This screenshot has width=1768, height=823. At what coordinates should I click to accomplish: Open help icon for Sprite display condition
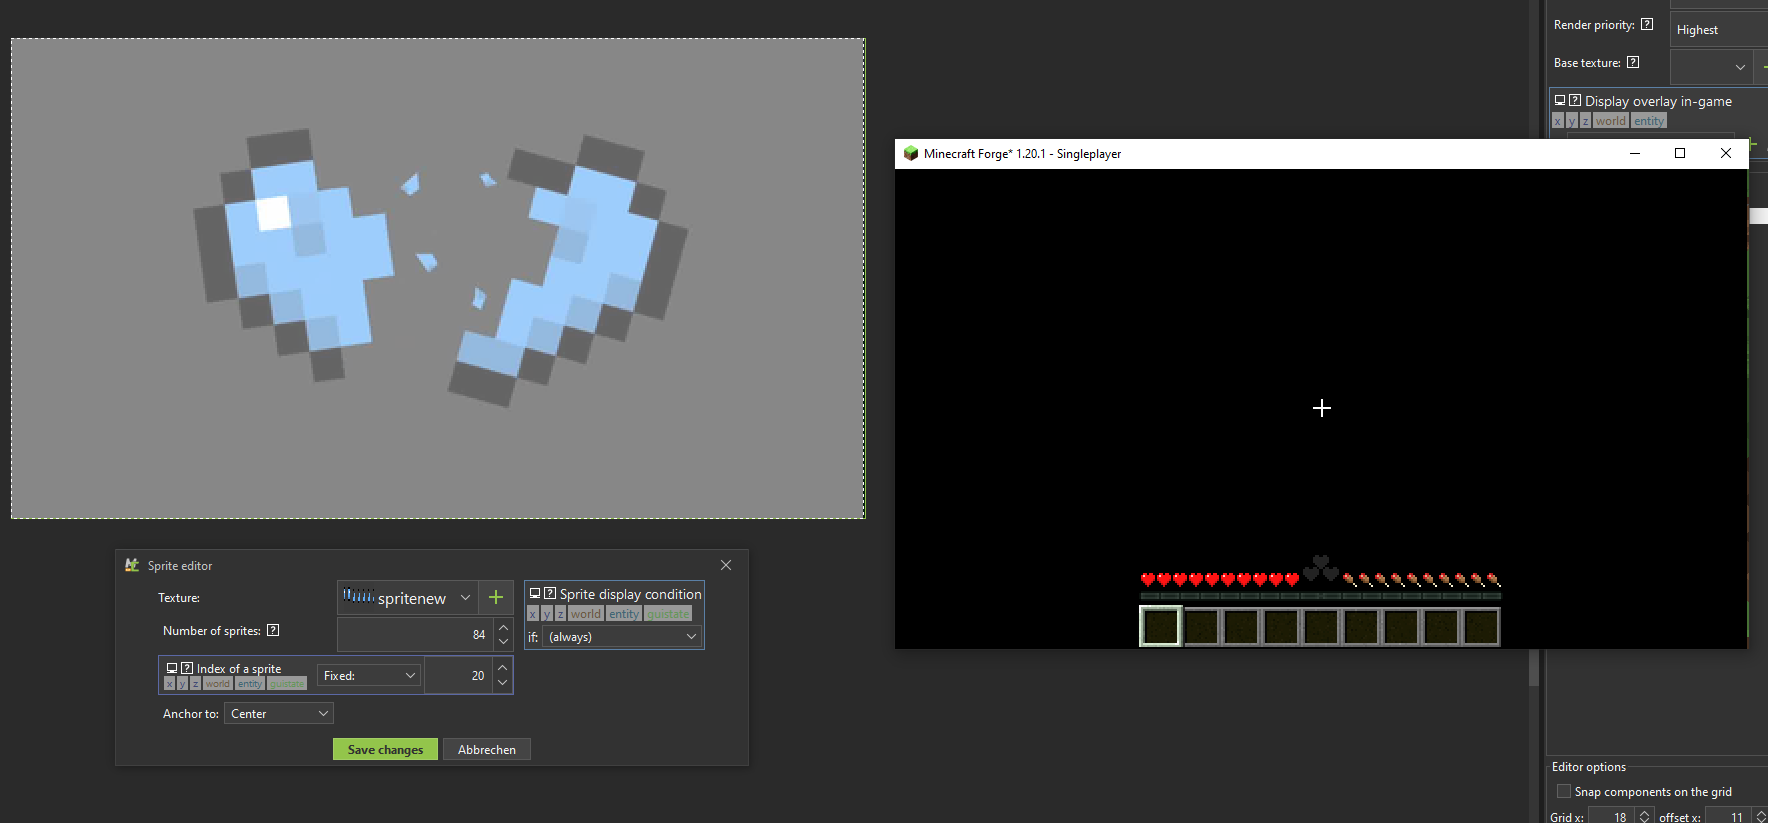coord(550,593)
